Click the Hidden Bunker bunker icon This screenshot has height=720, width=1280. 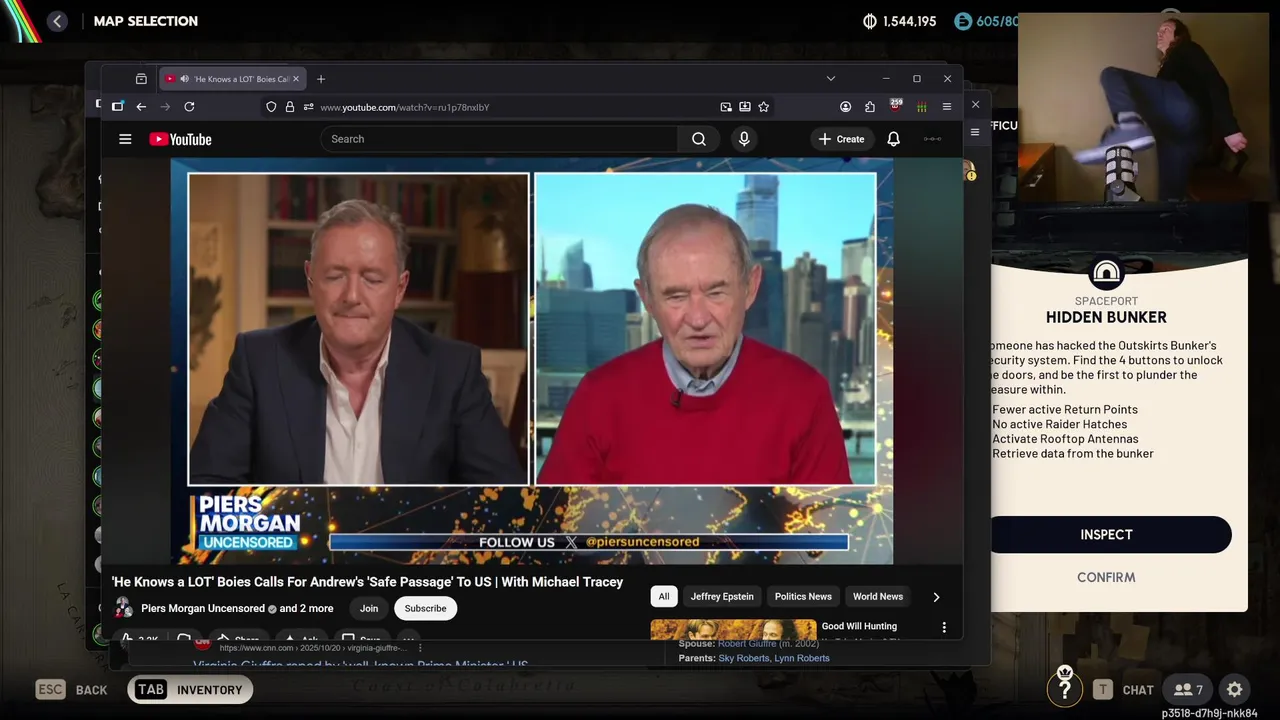[1106, 273]
